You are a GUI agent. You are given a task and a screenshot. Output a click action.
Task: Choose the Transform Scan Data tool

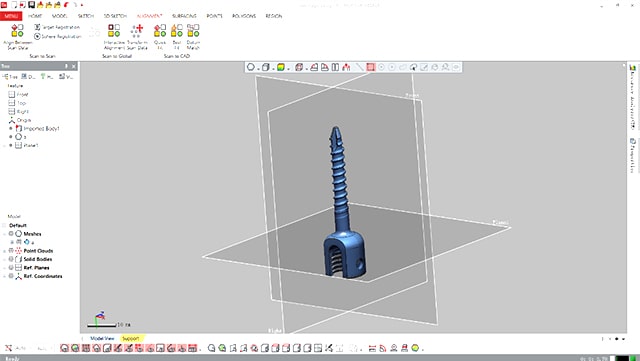pos(137,36)
